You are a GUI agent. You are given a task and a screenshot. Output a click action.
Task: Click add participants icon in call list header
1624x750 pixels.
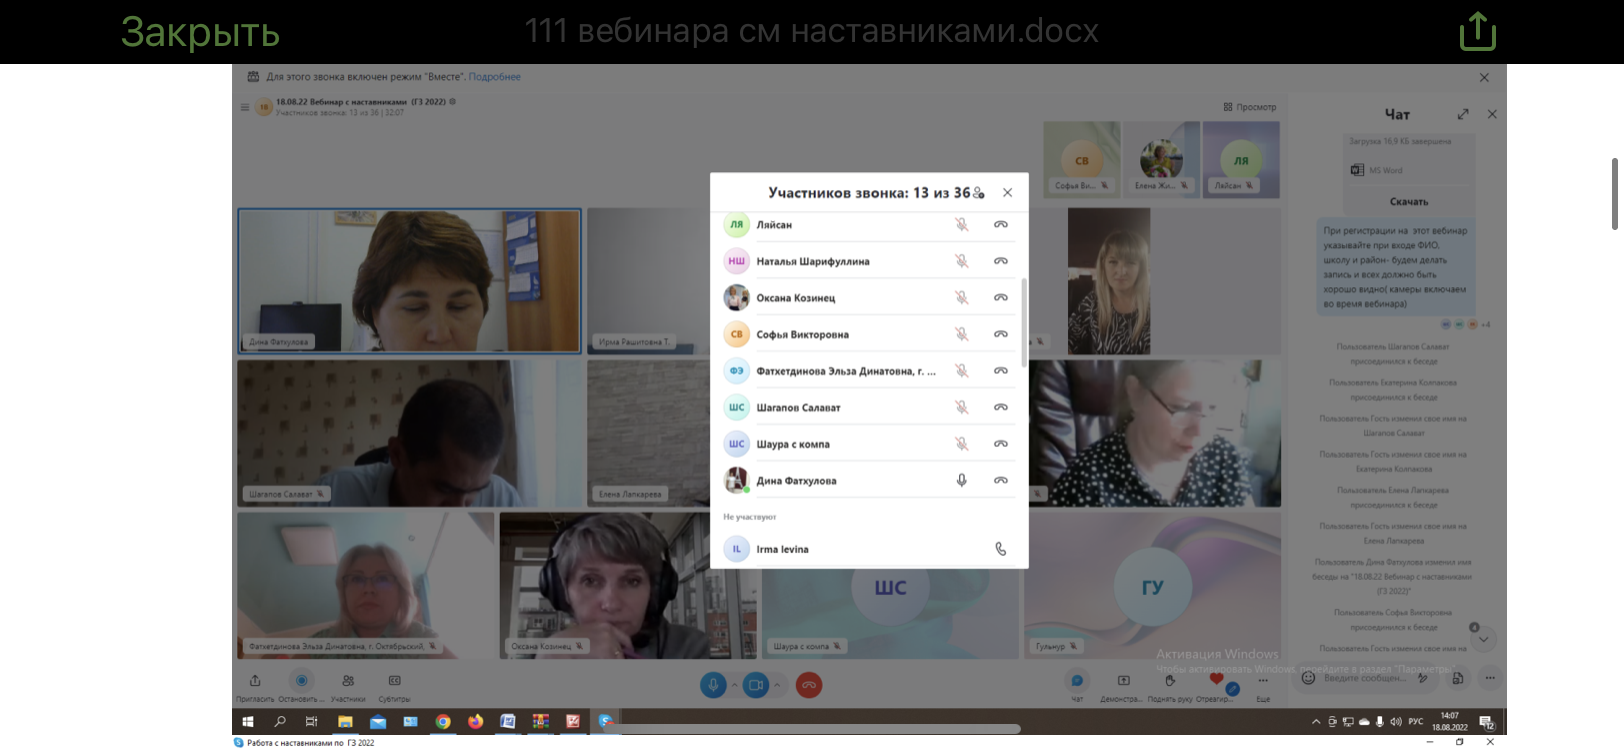979,193
